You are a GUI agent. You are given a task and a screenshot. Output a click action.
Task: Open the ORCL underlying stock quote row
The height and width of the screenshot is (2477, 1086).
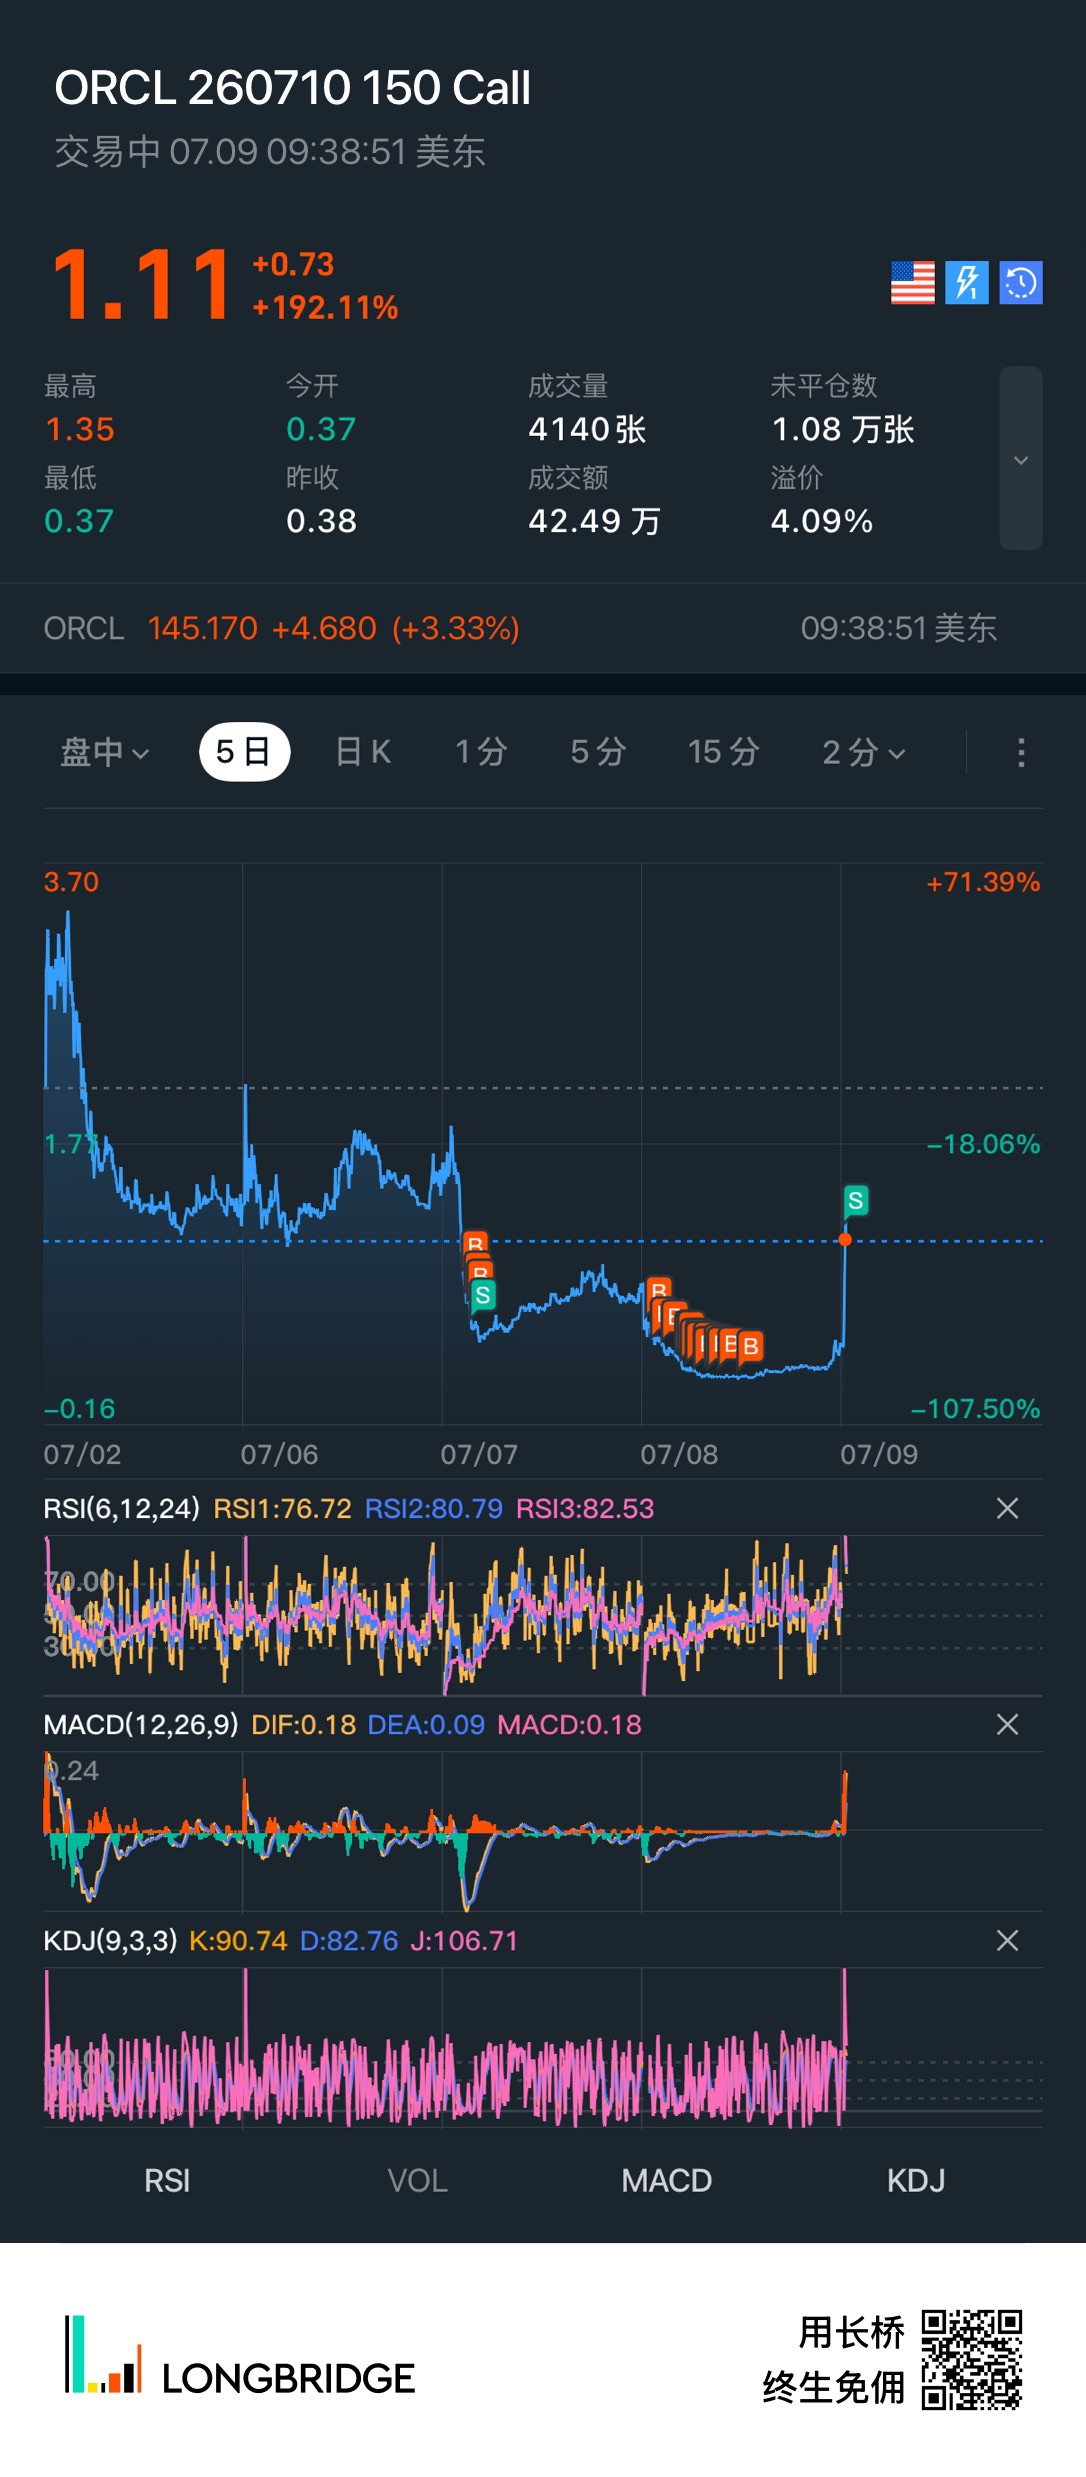543,628
